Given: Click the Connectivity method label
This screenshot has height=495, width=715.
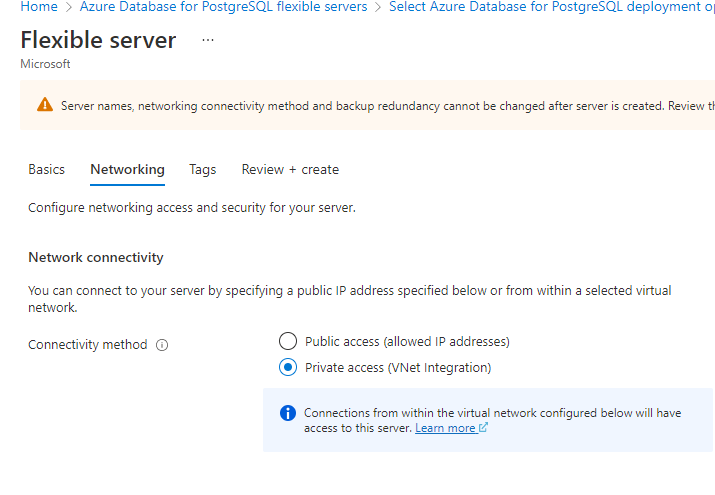Looking at the screenshot, I should (x=88, y=345).
